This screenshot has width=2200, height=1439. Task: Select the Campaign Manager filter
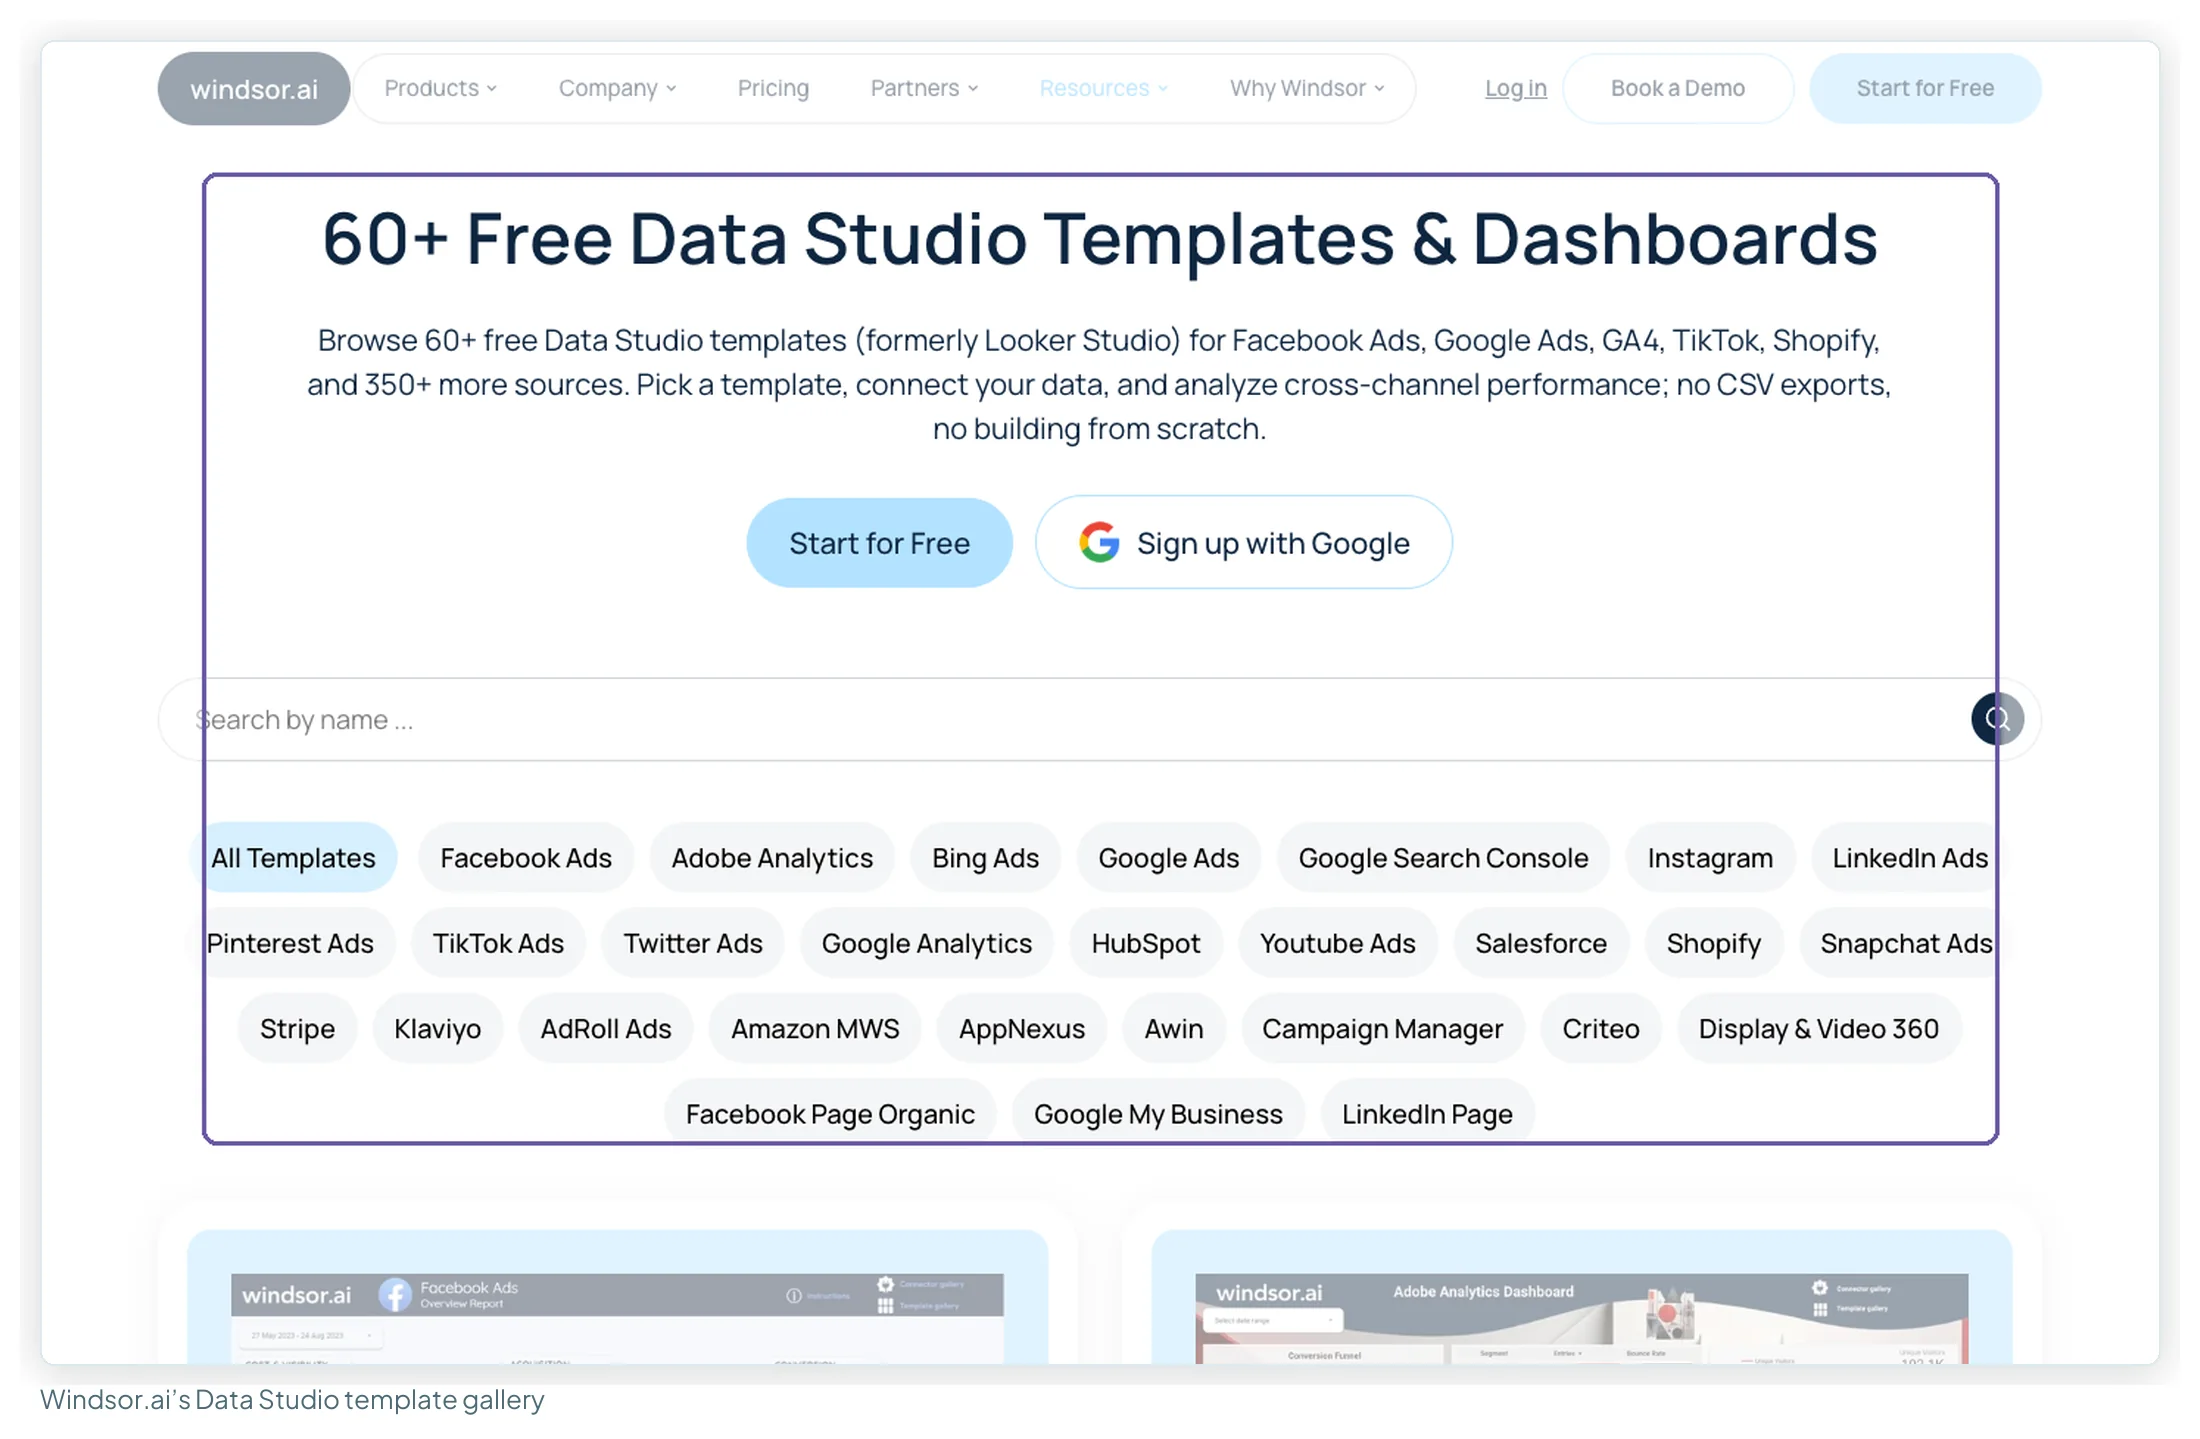pyautogui.click(x=1382, y=1028)
